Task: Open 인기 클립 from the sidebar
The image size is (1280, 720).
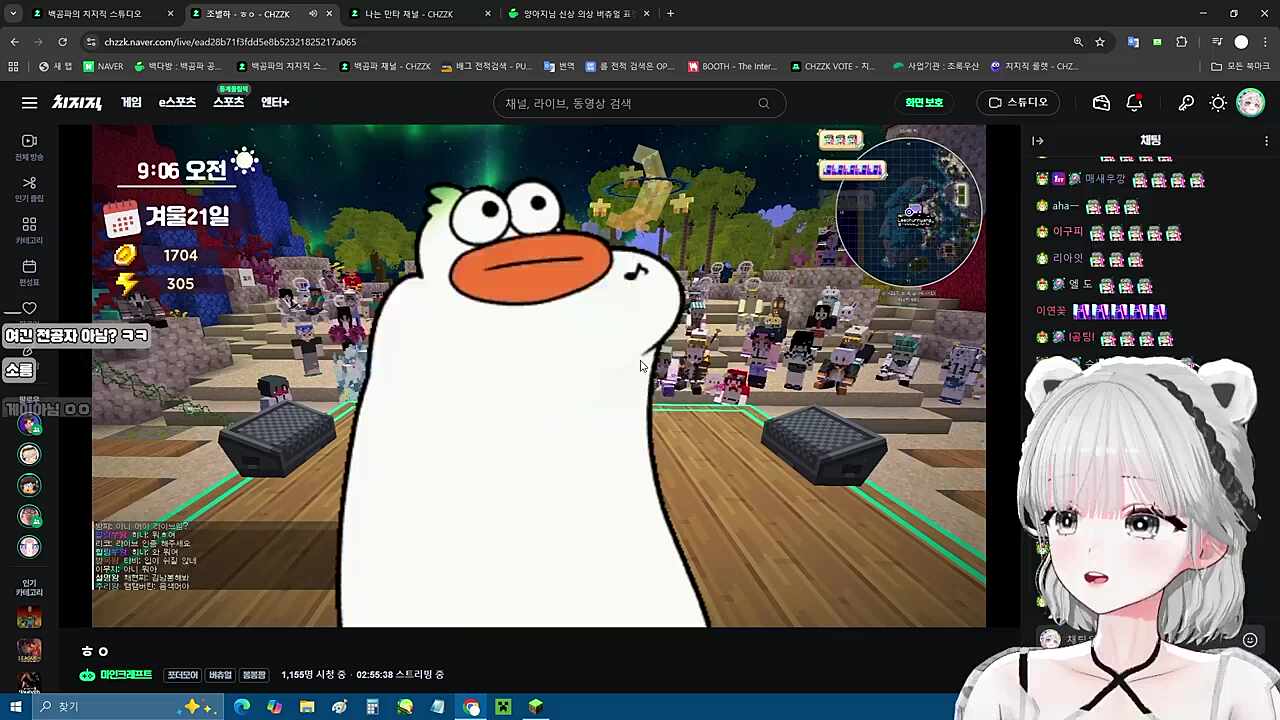Action: click(29, 188)
